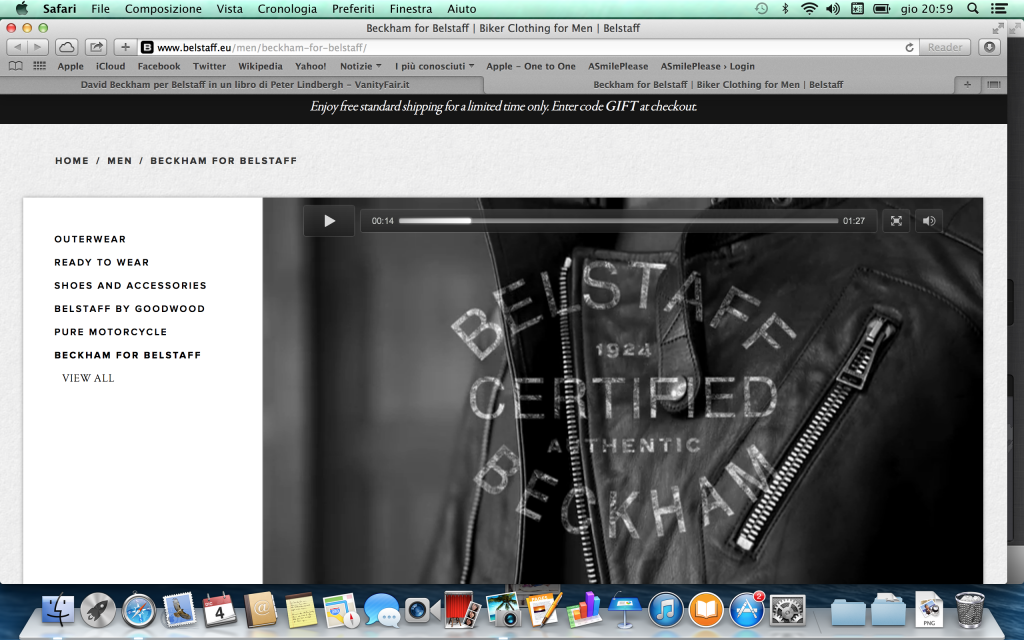Open the Outerwear category link
Image resolution: width=1024 pixels, height=640 pixels.
(x=90, y=240)
